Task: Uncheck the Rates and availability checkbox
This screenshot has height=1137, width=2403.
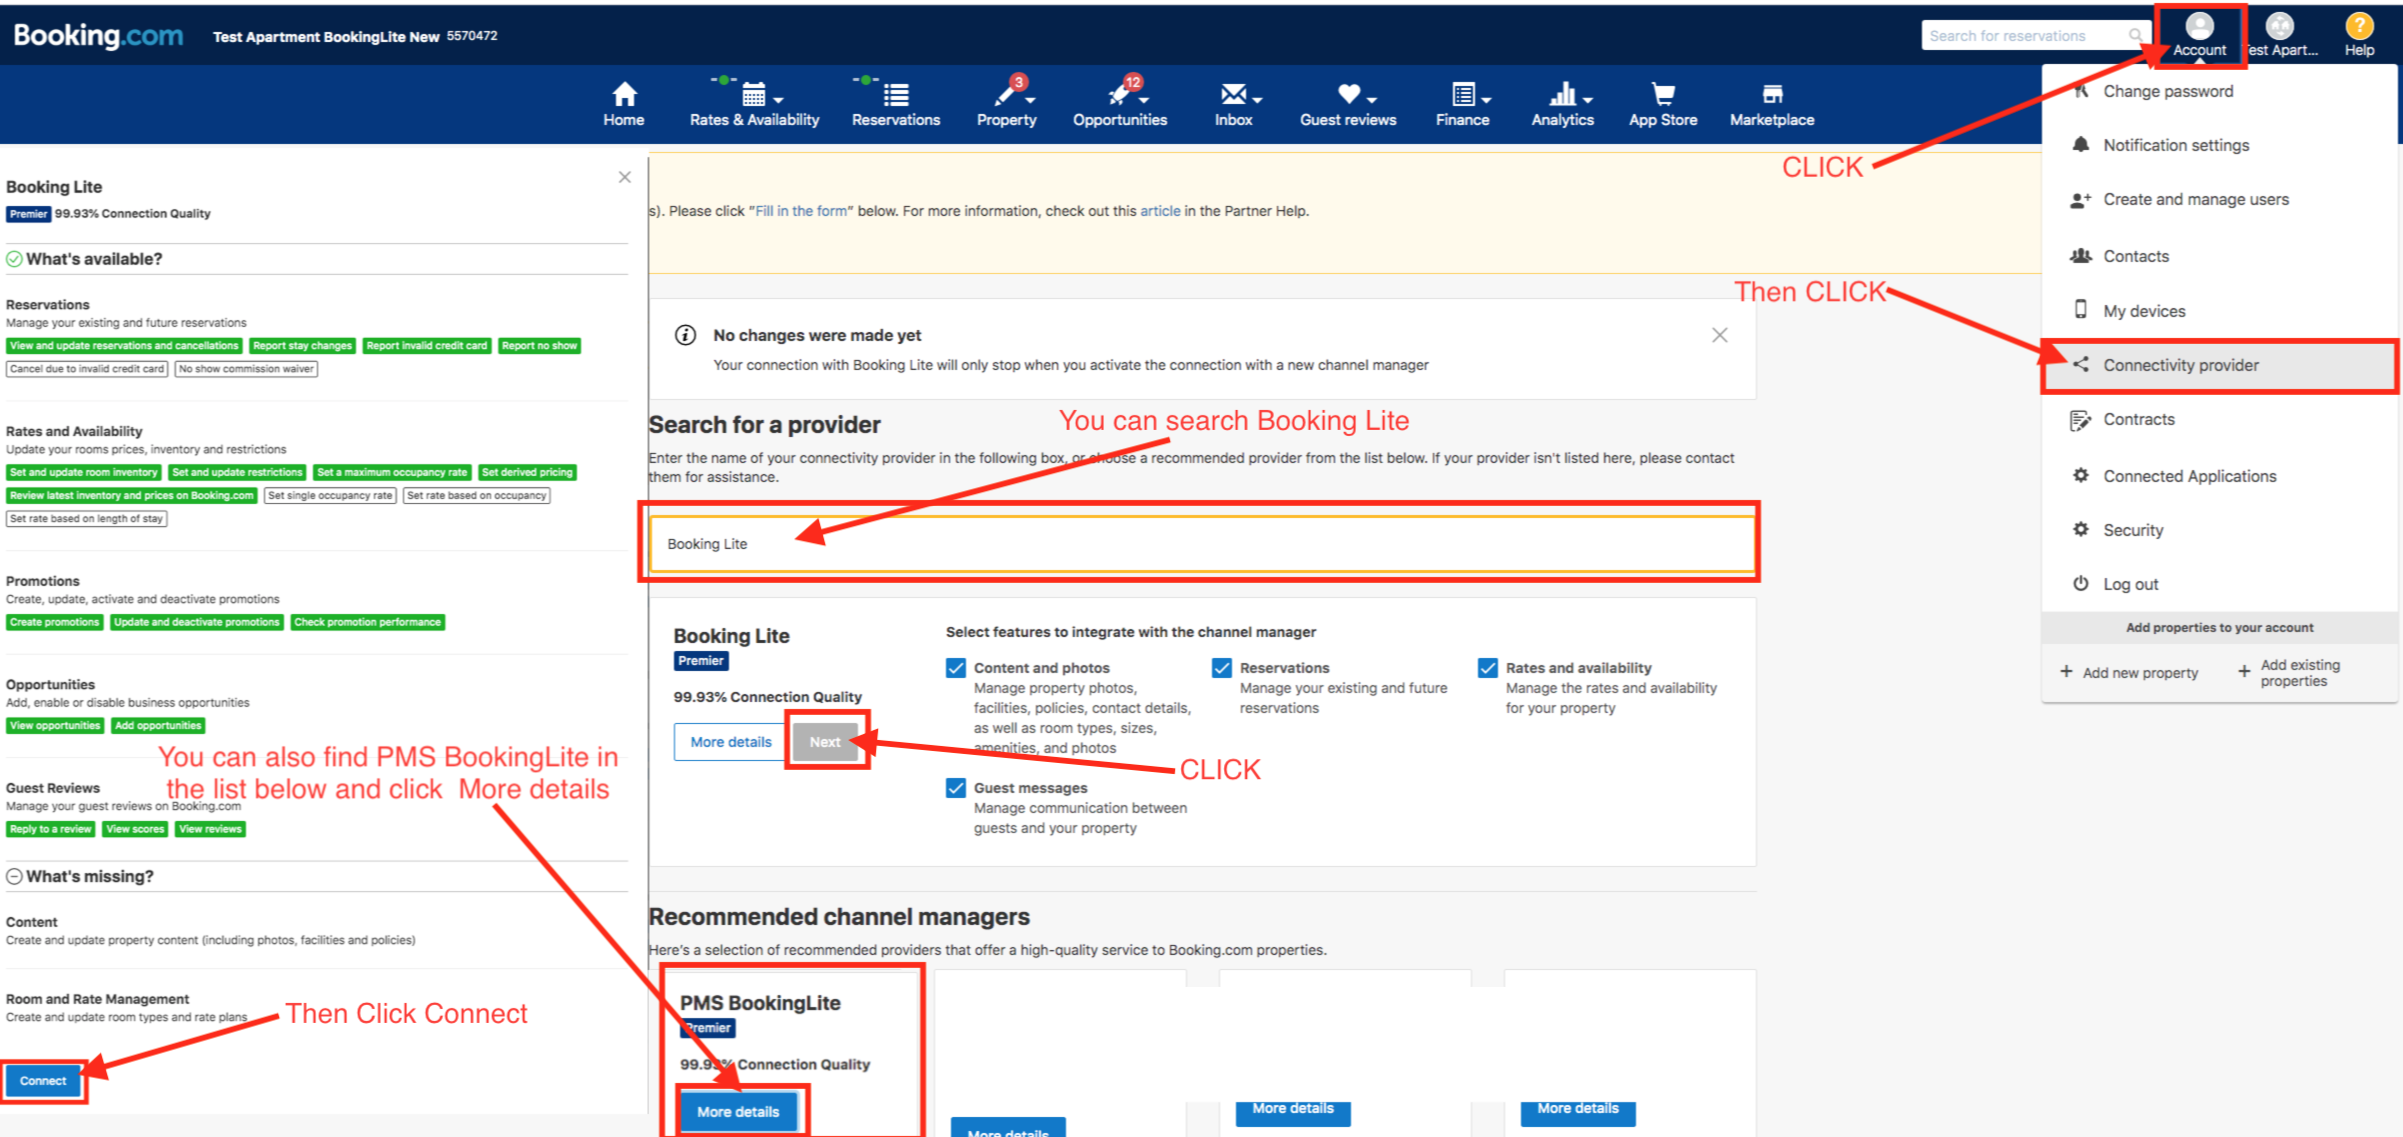Action: tap(1488, 668)
